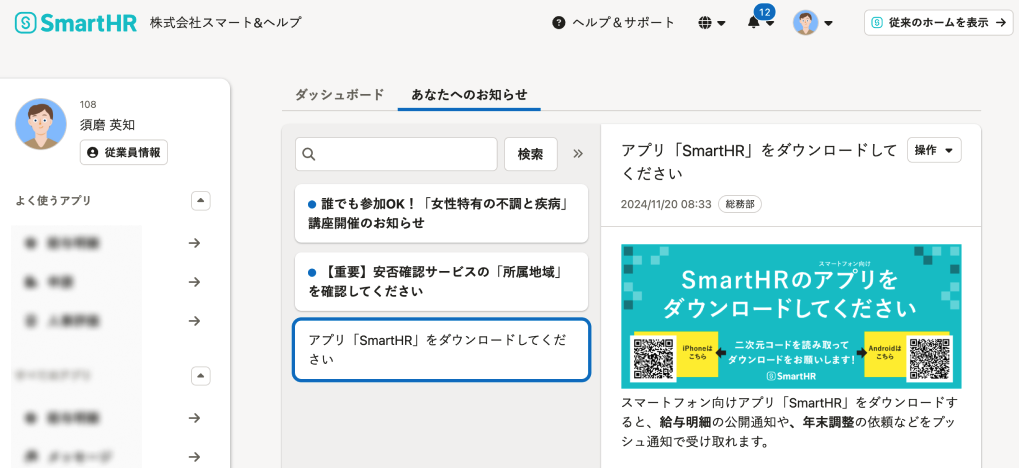Collapse list with double chevron icon
This screenshot has width=1019, height=468.
pos(578,154)
